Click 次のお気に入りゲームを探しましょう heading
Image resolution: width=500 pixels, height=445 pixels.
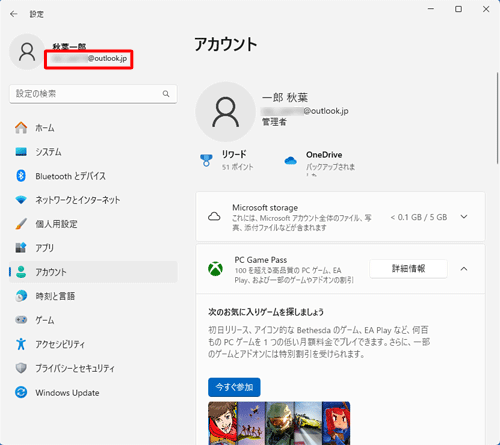click(x=266, y=312)
